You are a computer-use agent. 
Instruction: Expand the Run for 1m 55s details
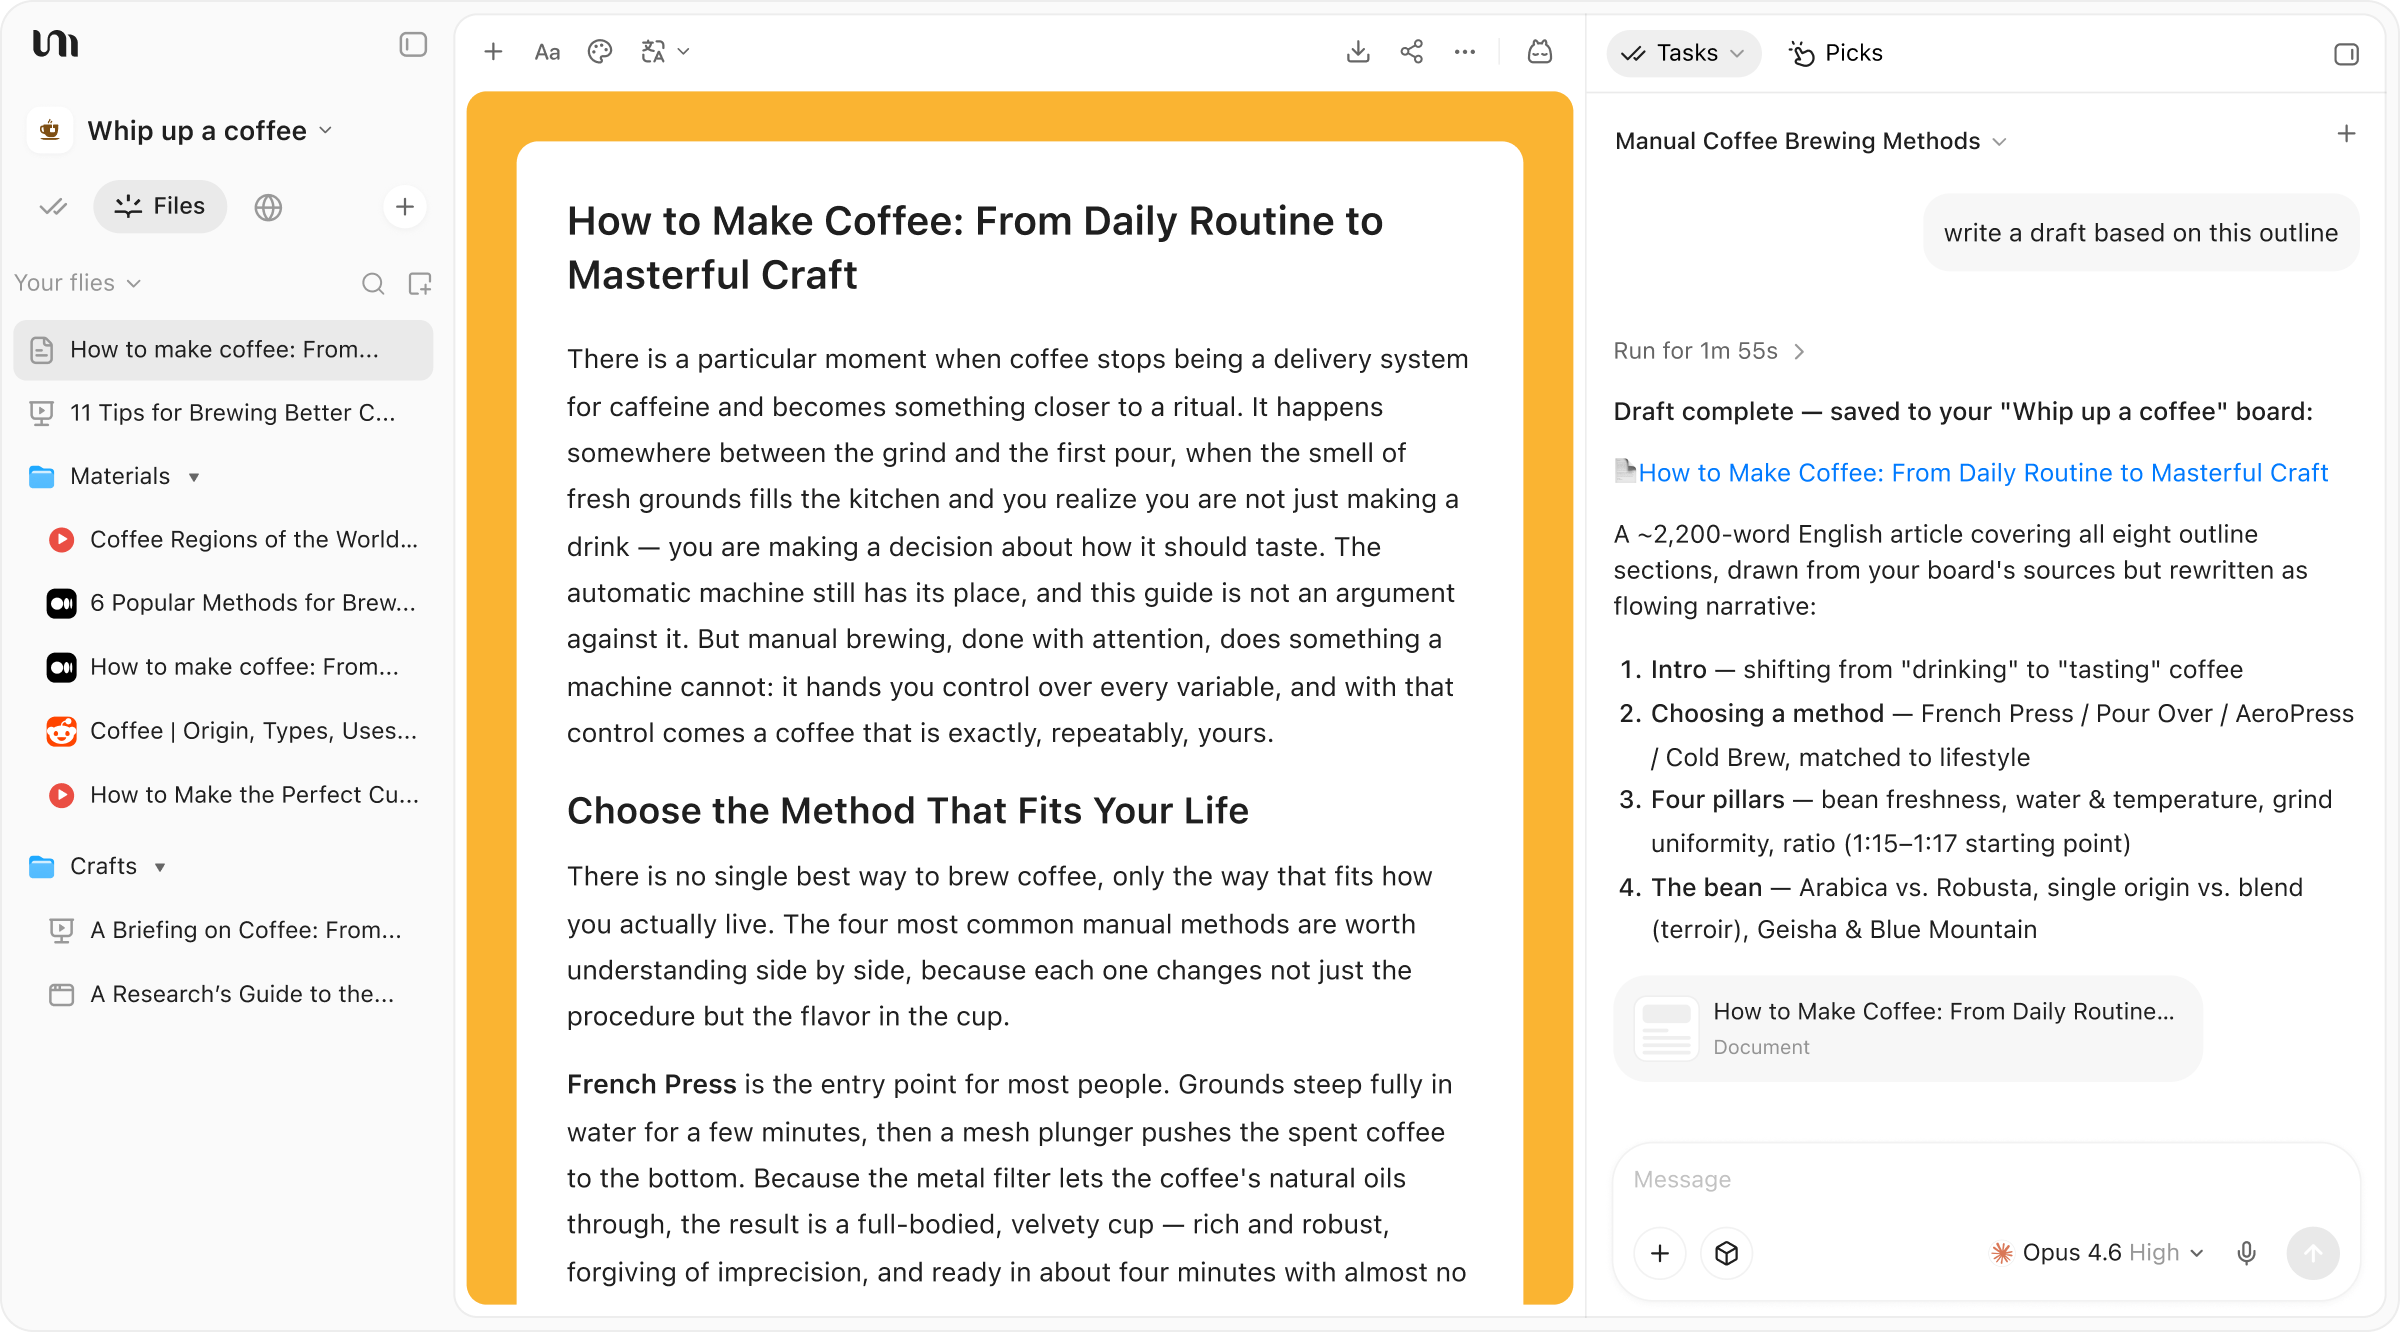click(1709, 351)
